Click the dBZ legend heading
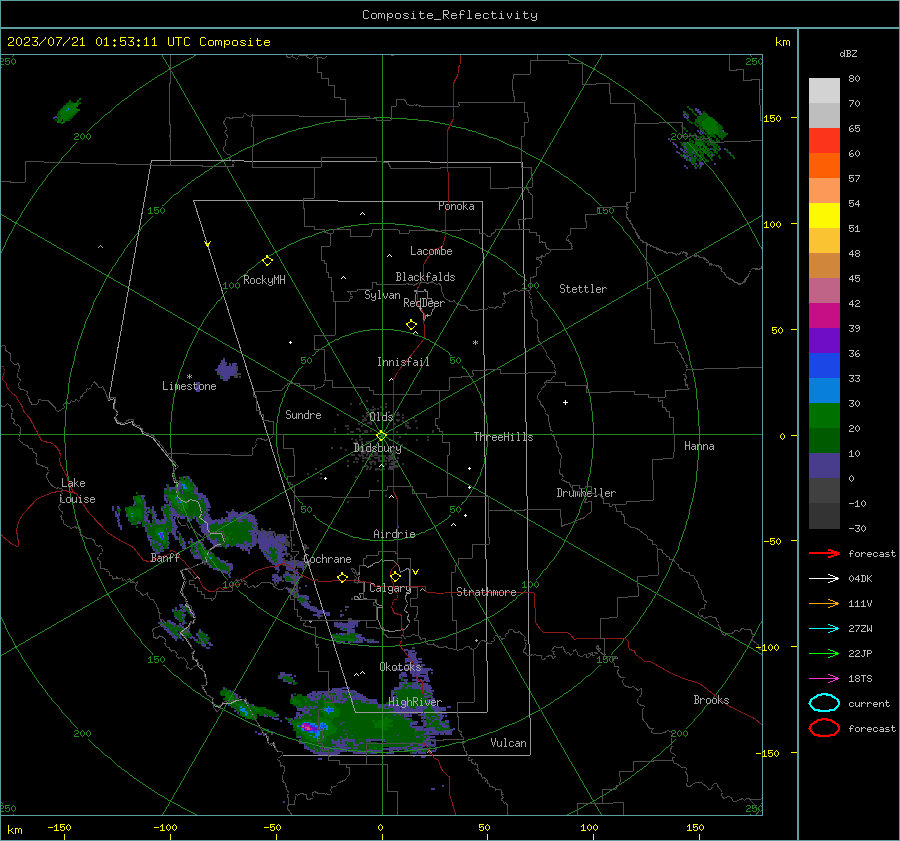The height and width of the screenshot is (841, 900). [x=848, y=54]
